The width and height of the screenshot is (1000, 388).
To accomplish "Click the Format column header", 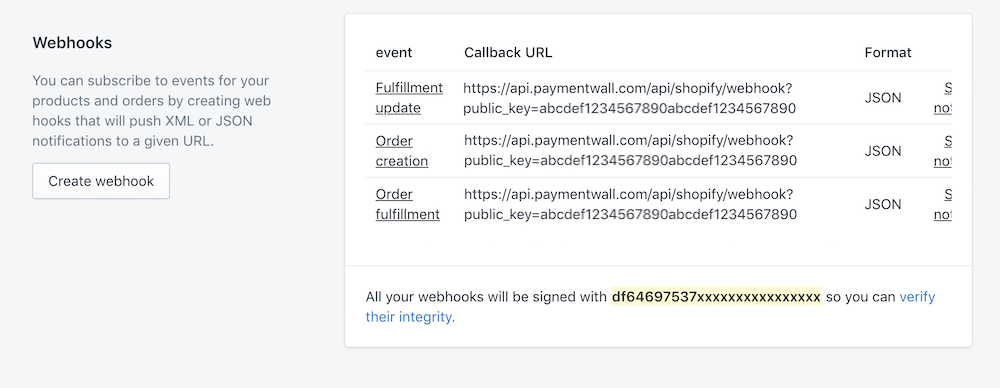I will point(888,52).
